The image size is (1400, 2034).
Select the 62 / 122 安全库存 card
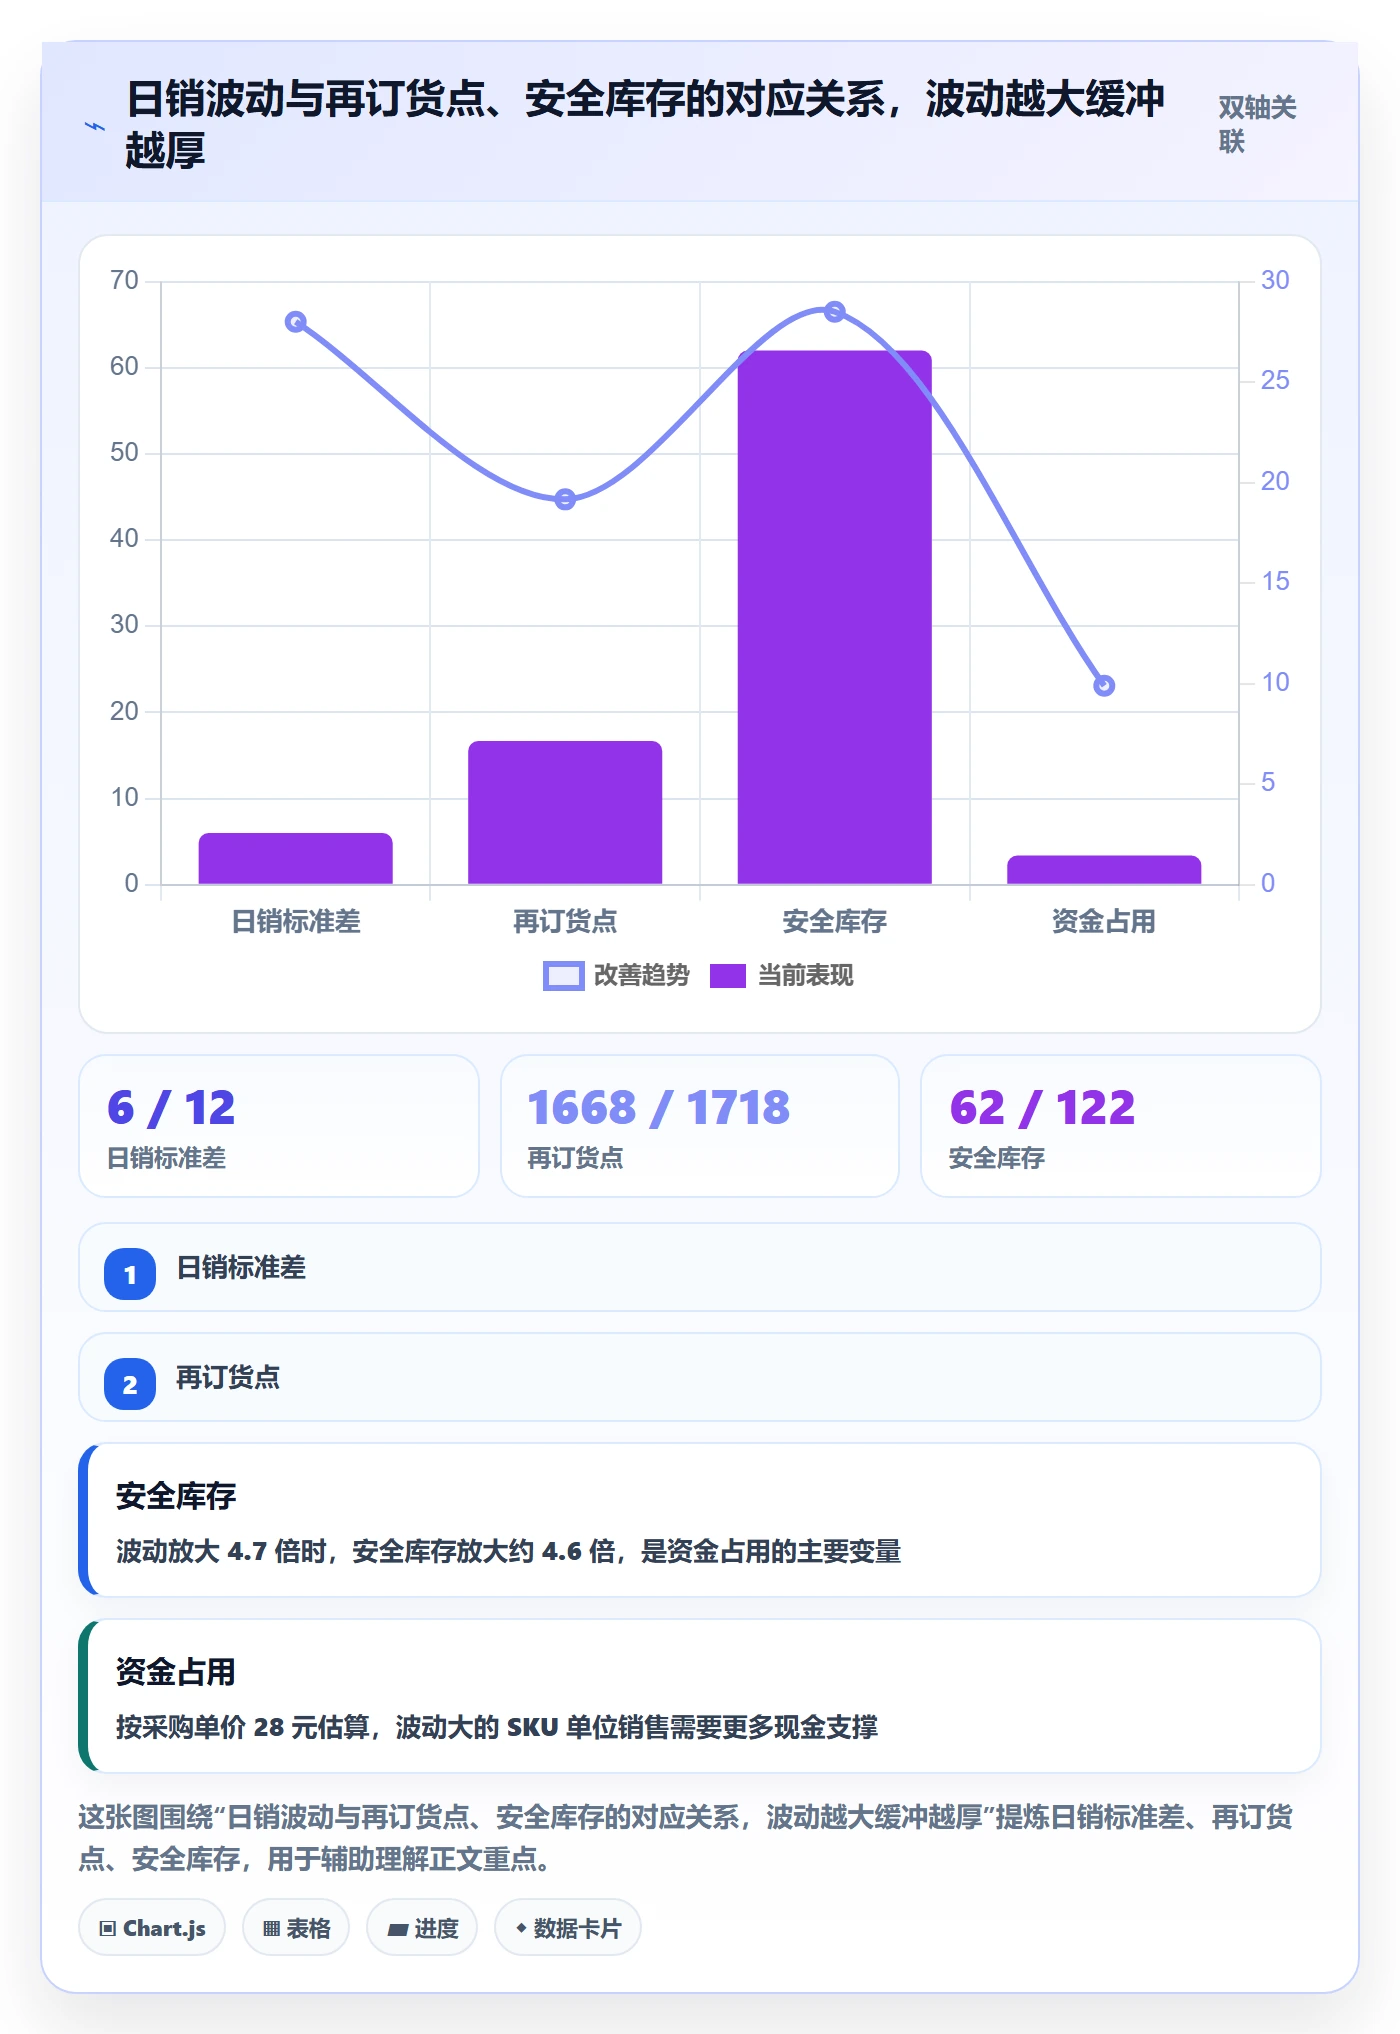(x=1121, y=1126)
